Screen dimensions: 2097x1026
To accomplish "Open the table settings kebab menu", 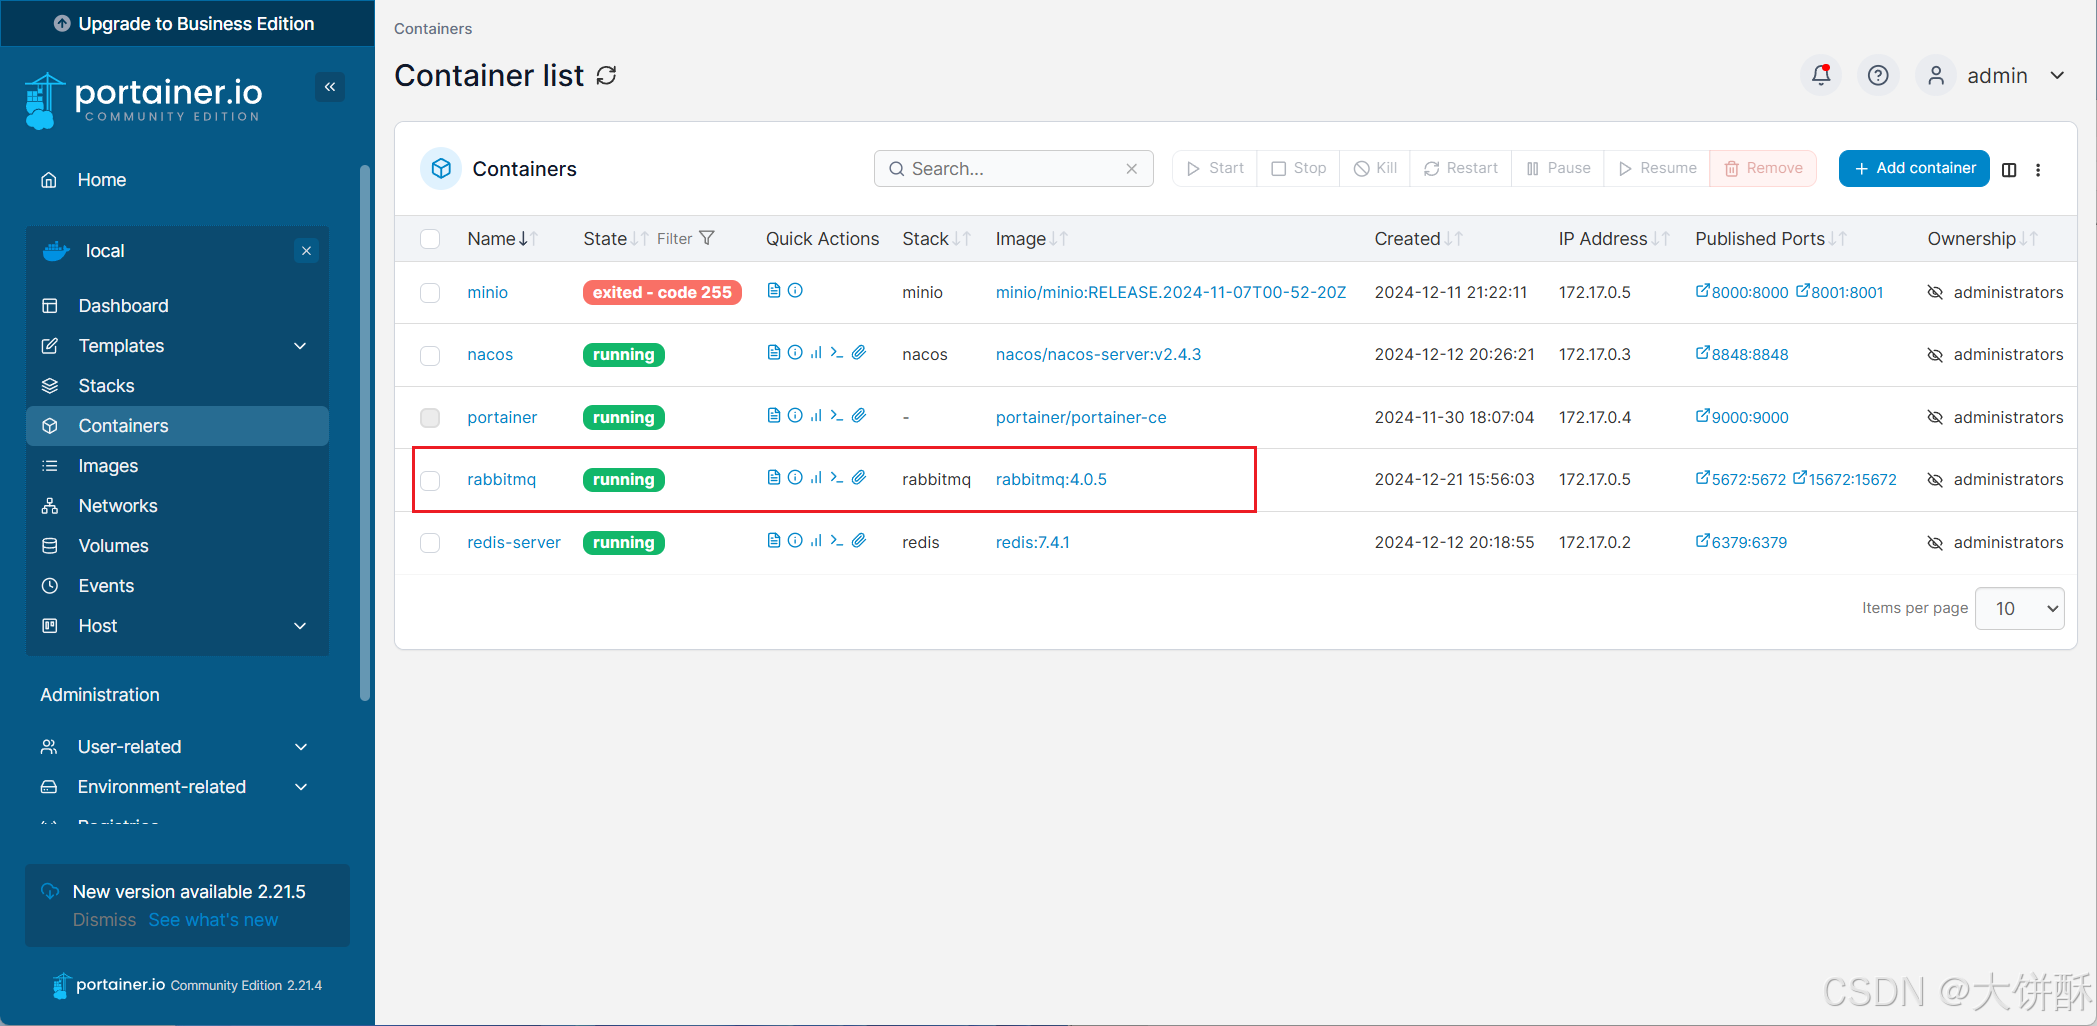I will pos(2038,169).
